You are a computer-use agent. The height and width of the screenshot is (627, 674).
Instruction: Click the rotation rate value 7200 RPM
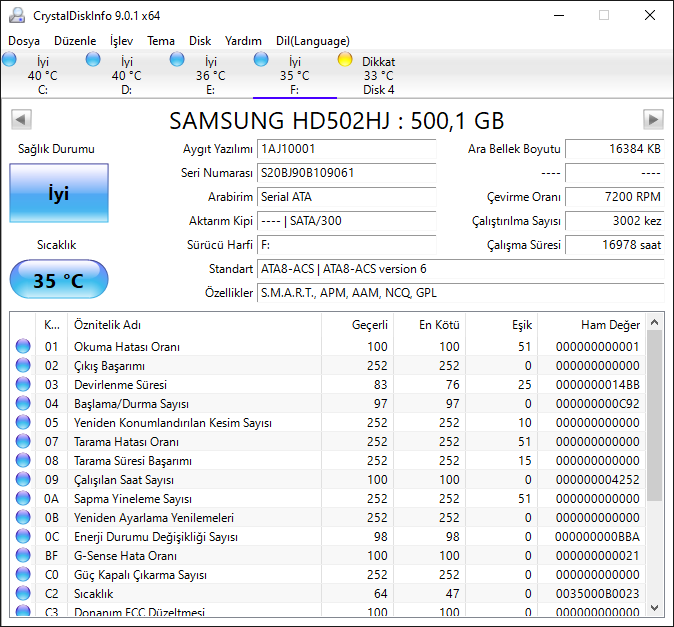pos(615,197)
